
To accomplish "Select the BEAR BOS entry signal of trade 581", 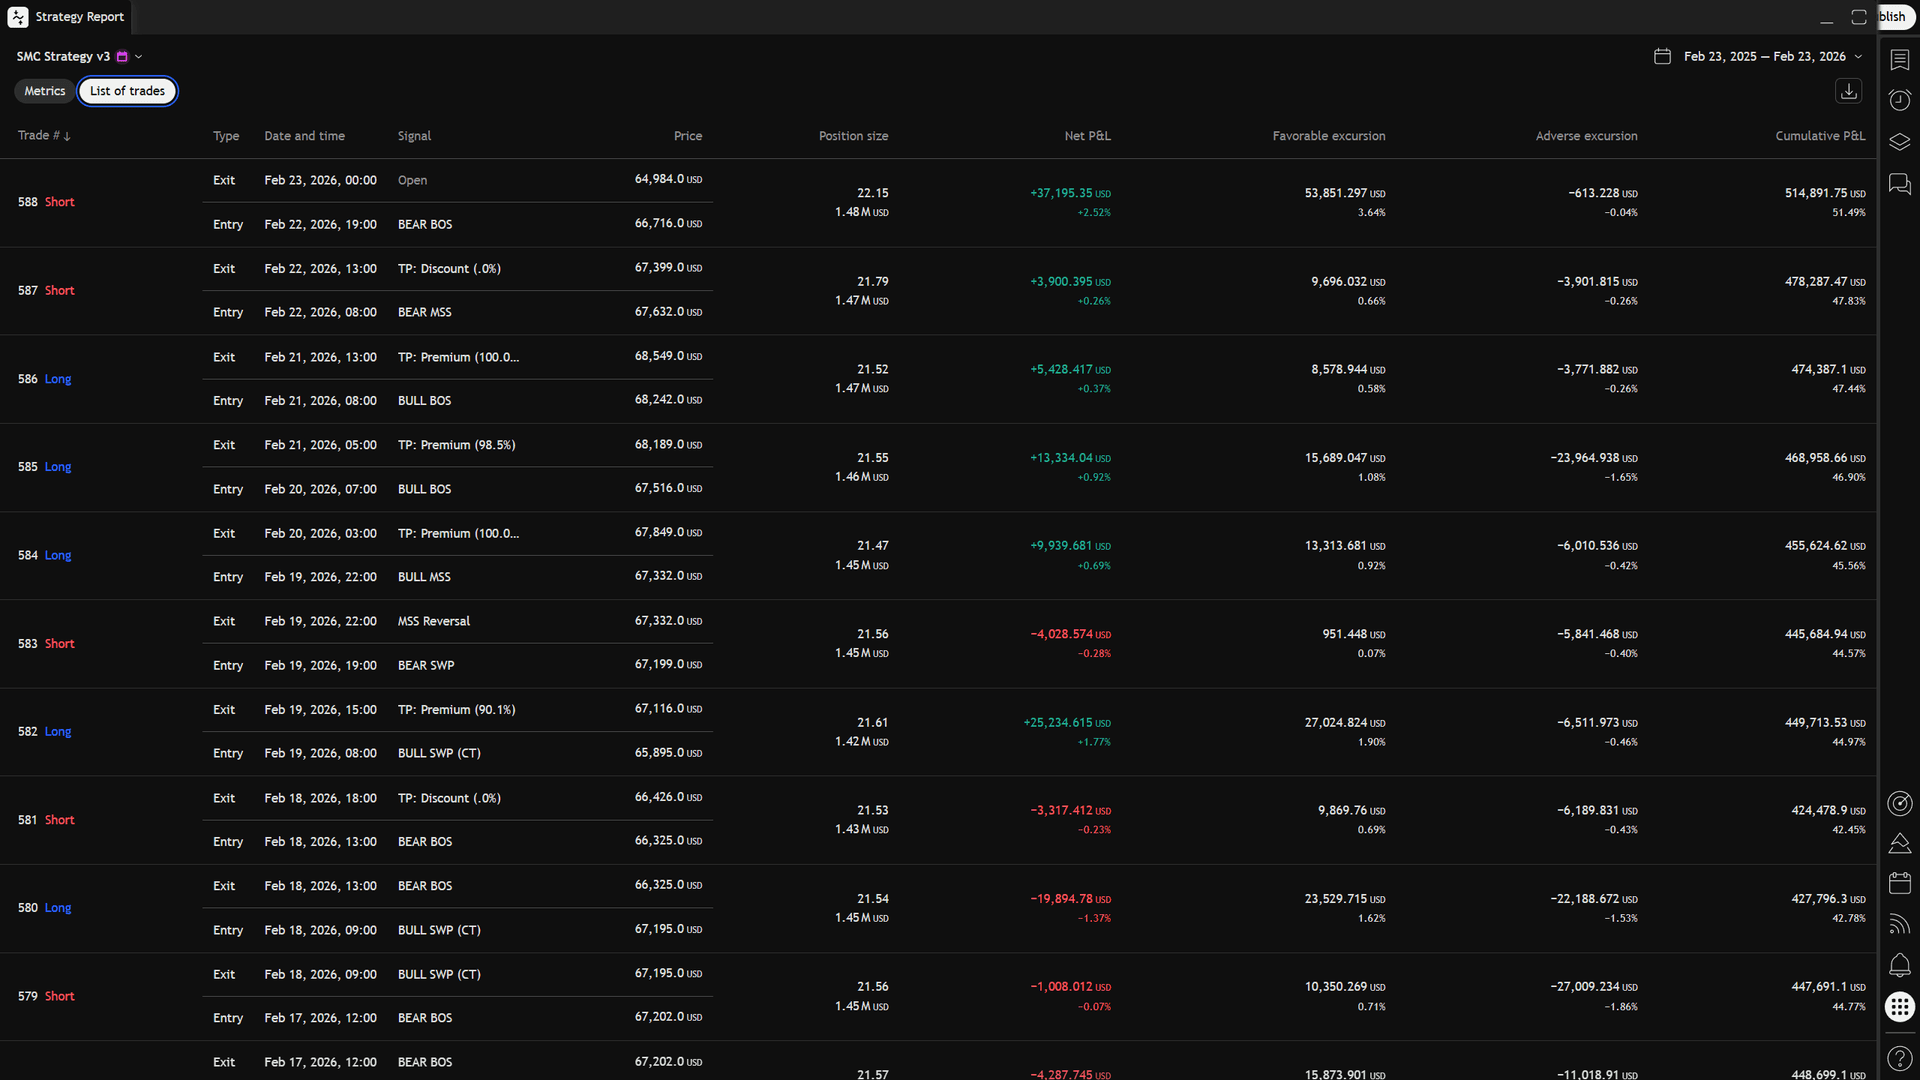I will tap(425, 841).
